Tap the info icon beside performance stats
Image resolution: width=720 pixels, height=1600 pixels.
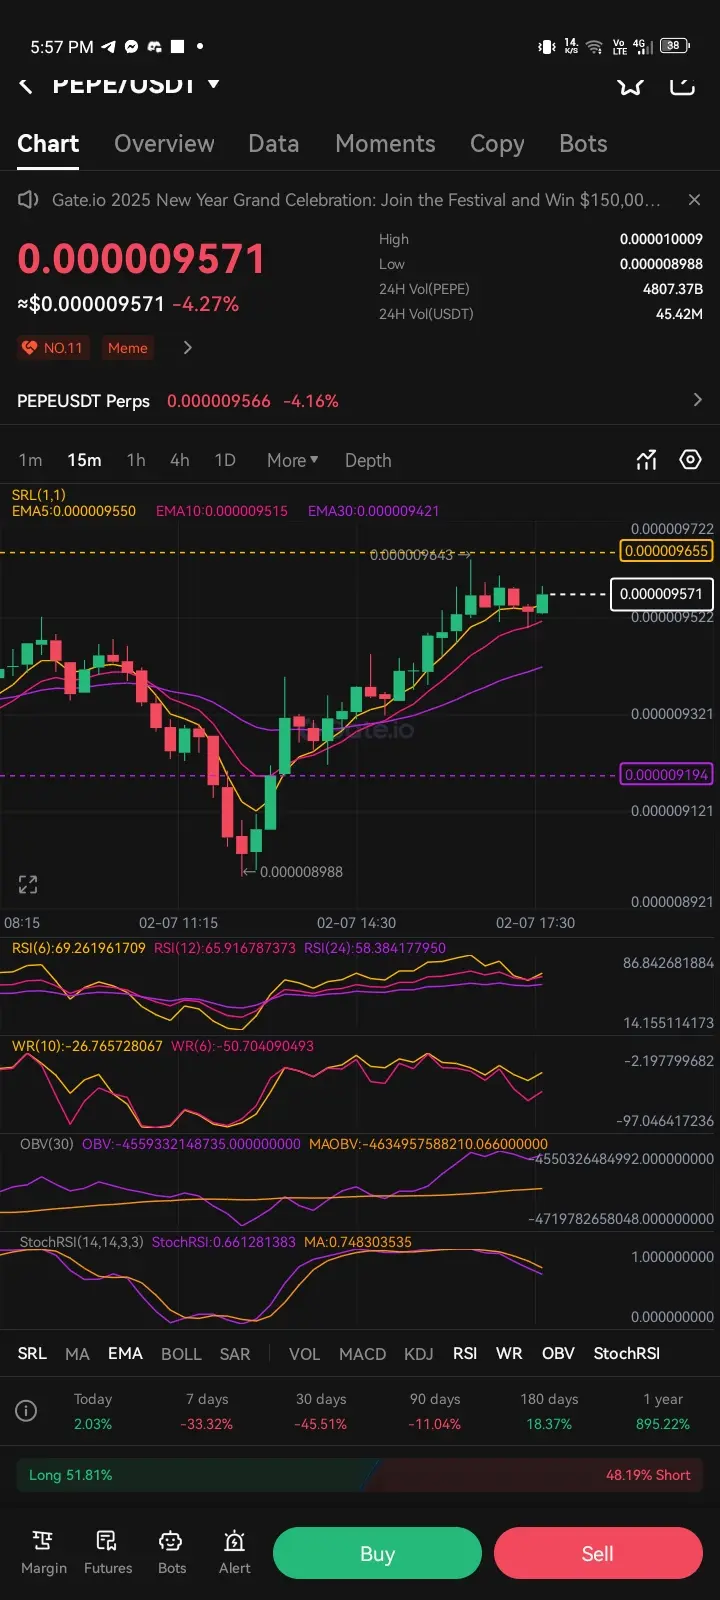(27, 1411)
